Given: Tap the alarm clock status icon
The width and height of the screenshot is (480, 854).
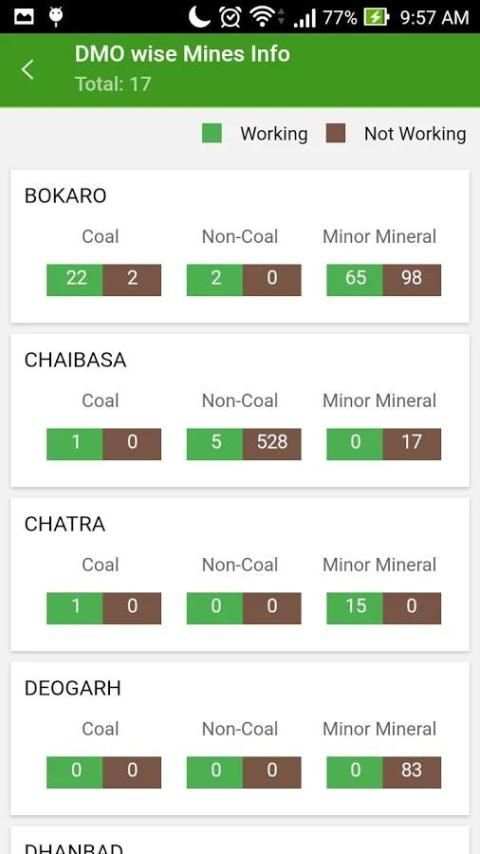Looking at the screenshot, I should [229, 17].
